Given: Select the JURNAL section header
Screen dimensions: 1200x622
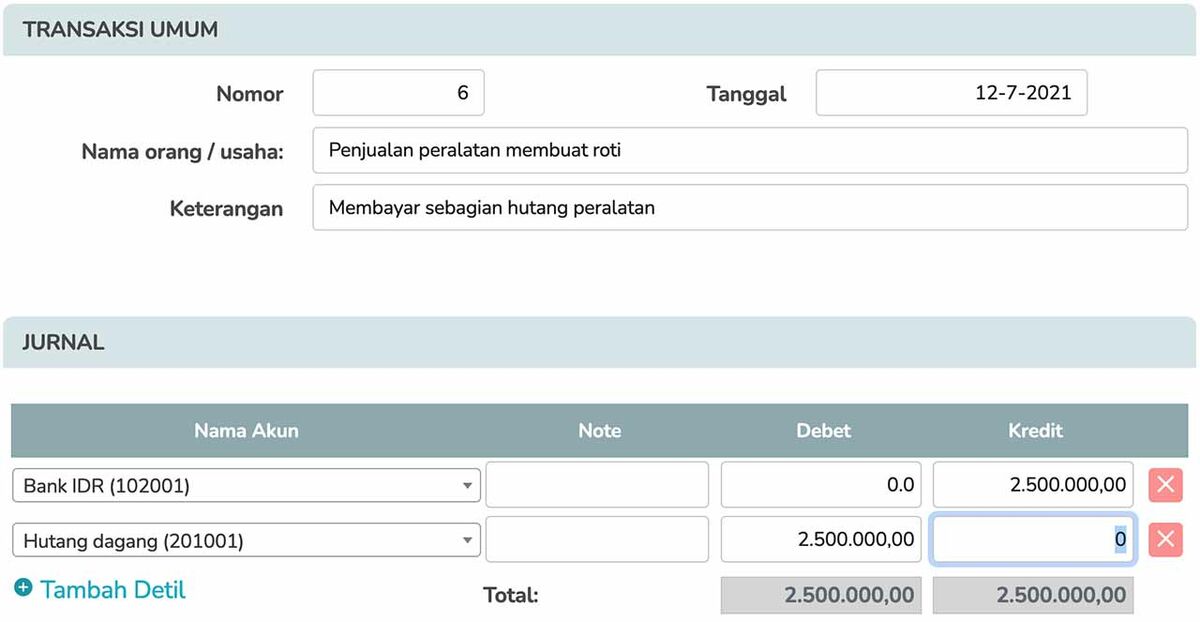Looking at the screenshot, I should pos(63,342).
